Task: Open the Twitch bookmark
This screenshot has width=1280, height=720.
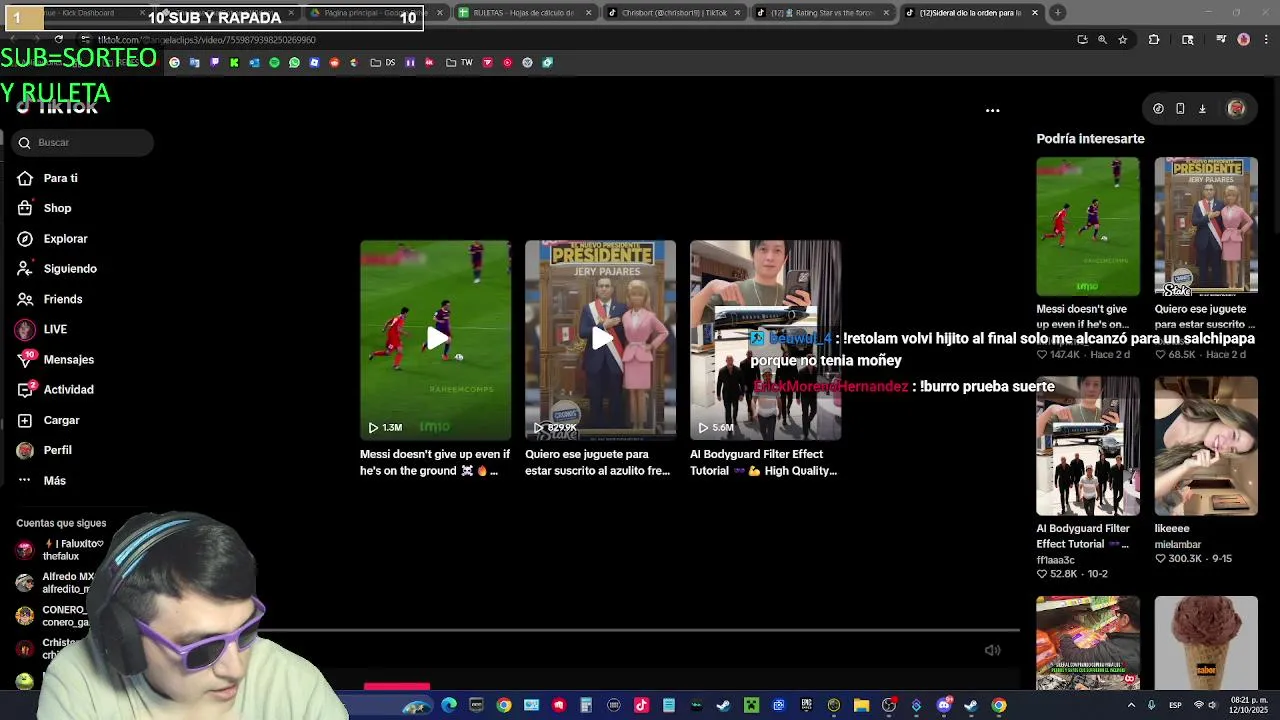Action: tap(215, 62)
